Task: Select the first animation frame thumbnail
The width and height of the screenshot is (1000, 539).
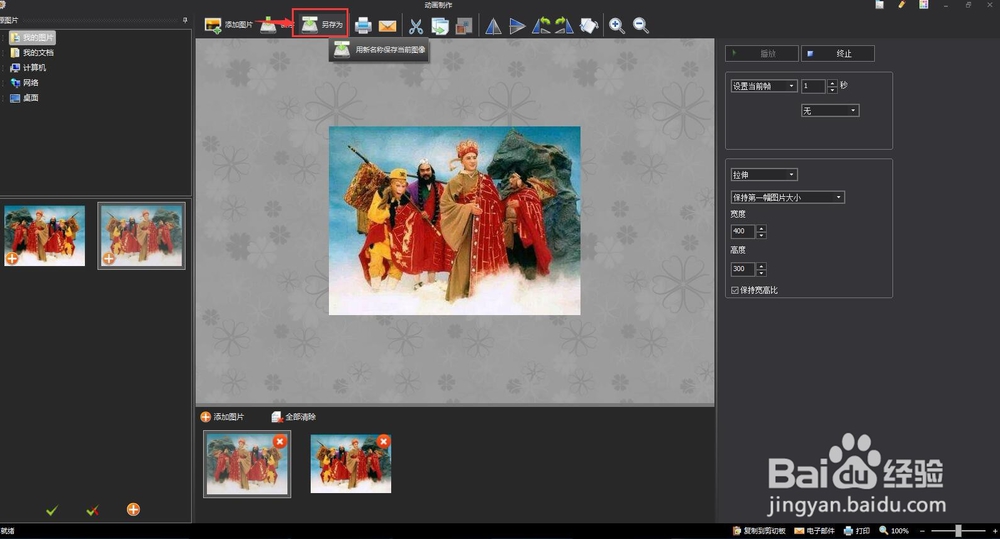Action: pyautogui.click(x=247, y=464)
